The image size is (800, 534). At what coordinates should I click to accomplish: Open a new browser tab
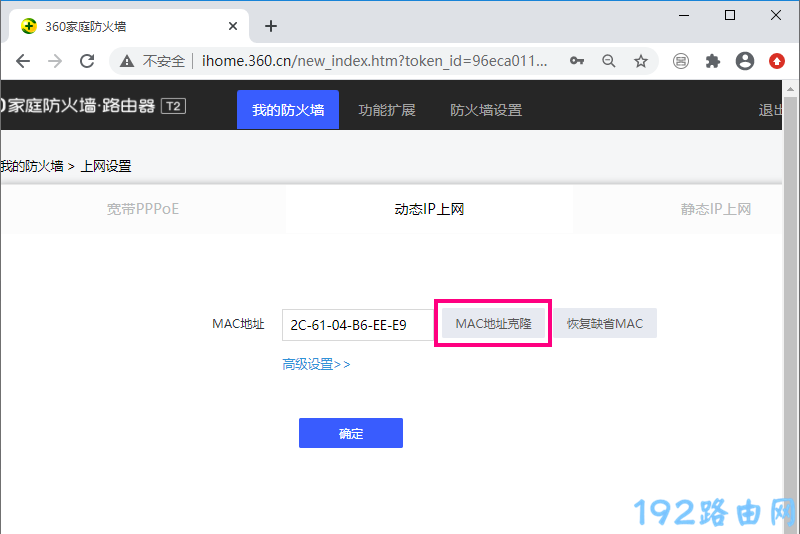pos(270,26)
